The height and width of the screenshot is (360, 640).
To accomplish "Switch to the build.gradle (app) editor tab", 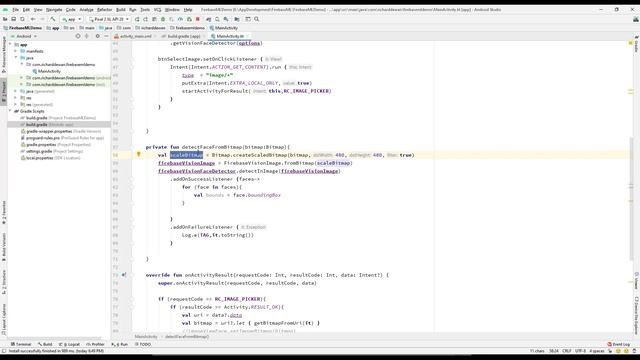I will [183, 36].
